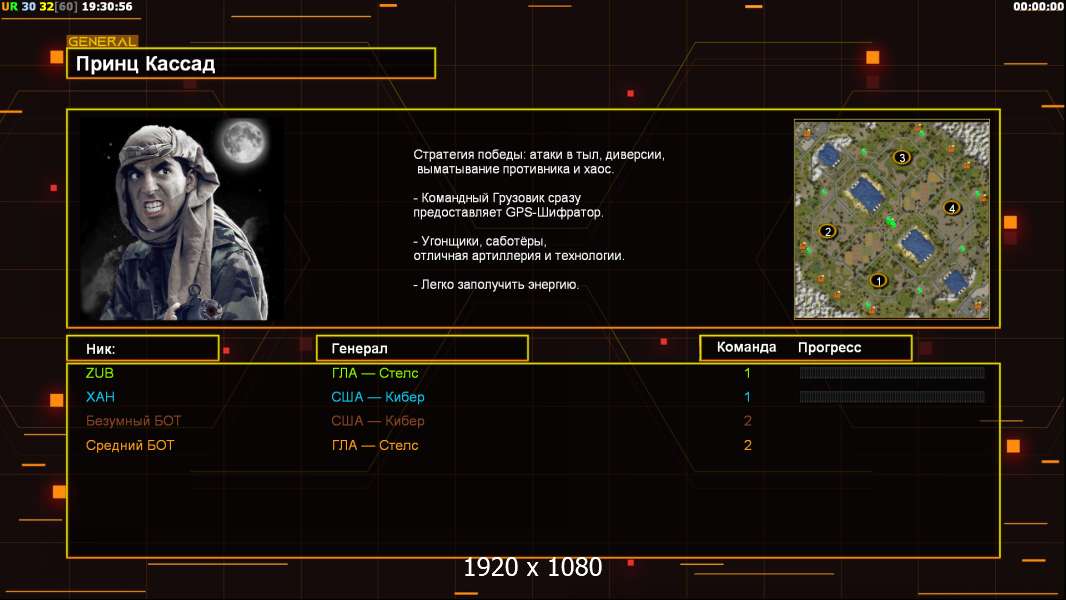Click start position marker 1 on minimap
The height and width of the screenshot is (600, 1066).
[878, 280]
